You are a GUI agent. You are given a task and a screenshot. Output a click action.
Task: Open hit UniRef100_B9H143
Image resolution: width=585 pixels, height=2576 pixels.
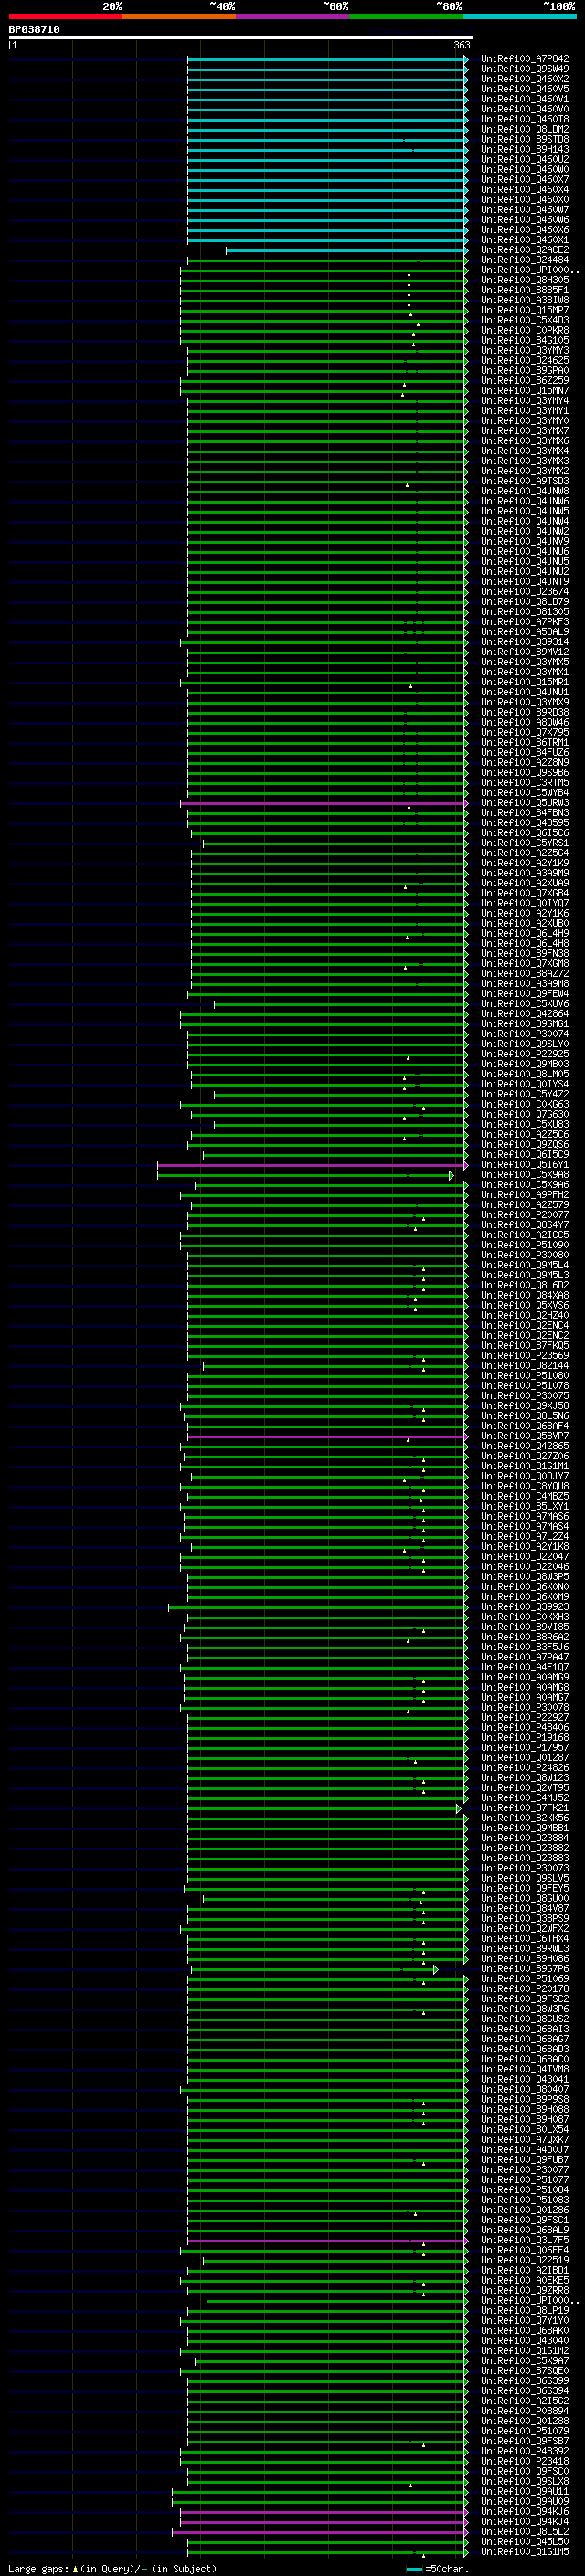[x=525, y=149]
